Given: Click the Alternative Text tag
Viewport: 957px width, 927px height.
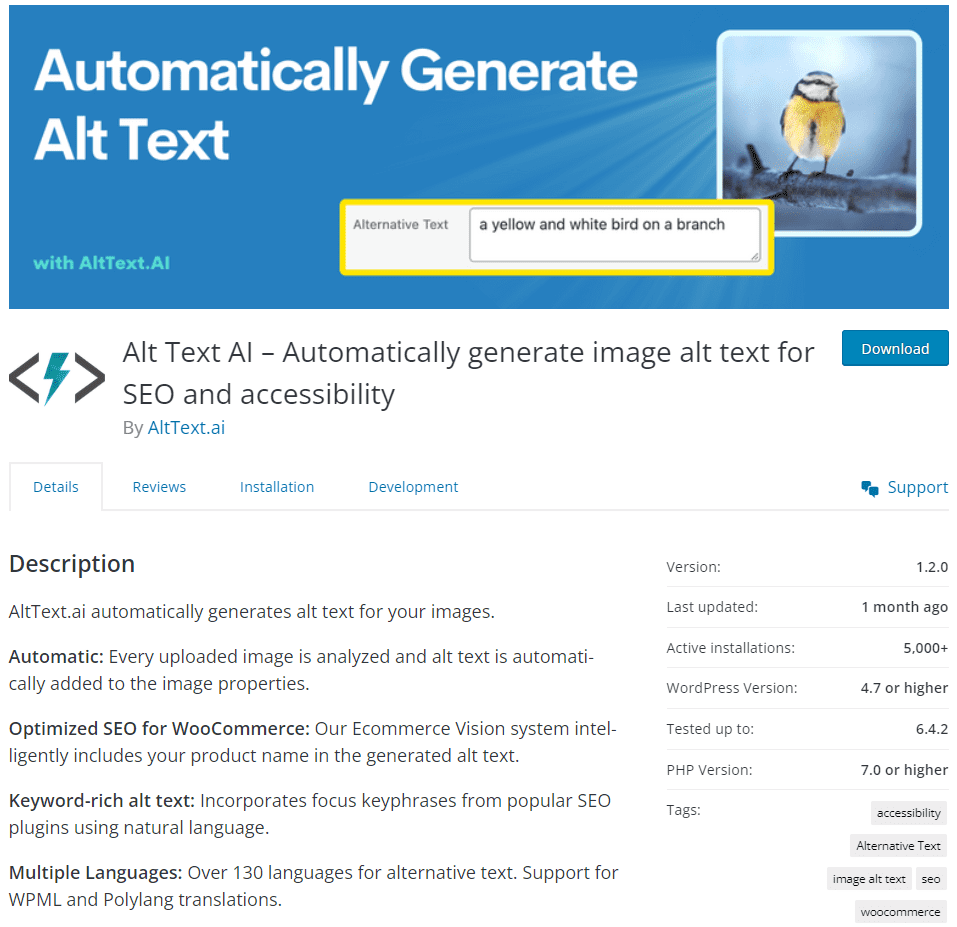Looking at the screenshot, I should (898, 846).
